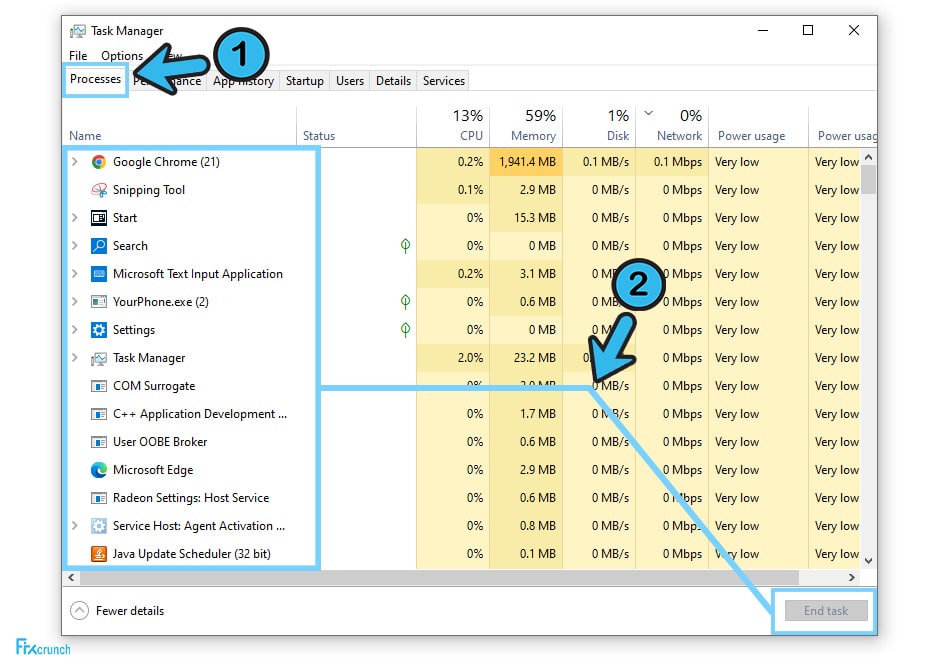The image size is (942, 666).
Task: Select the User OOBE Broker row name
Action: 160,442
